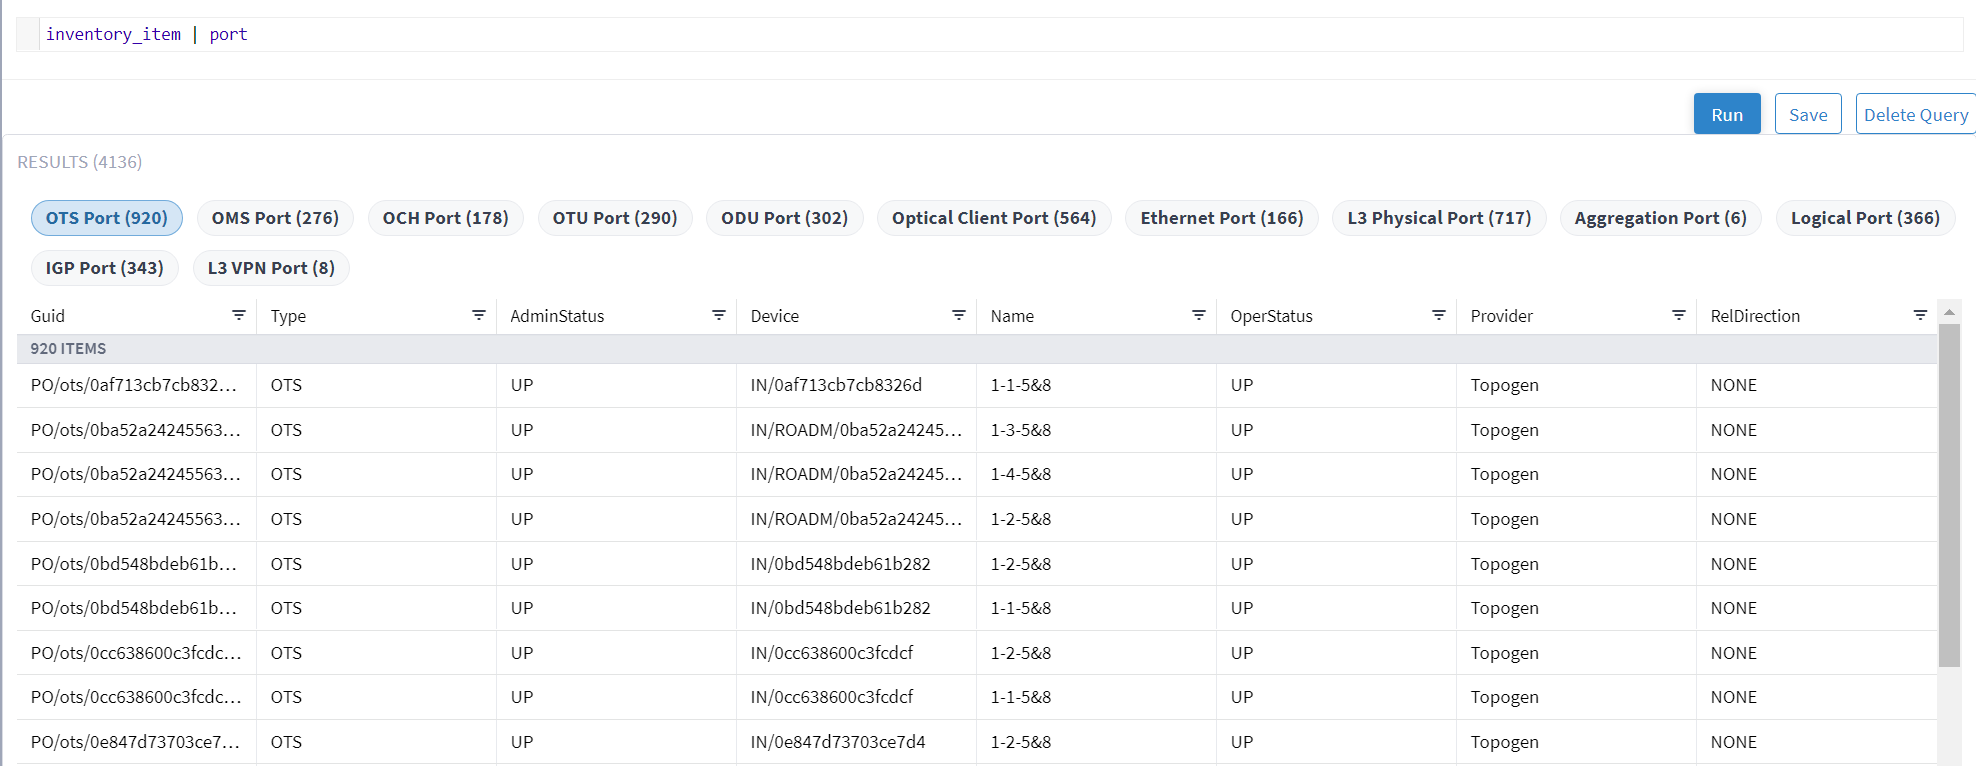
Task: Switch to Ethernet Port (166) tab
Action: pos(1222,218)
